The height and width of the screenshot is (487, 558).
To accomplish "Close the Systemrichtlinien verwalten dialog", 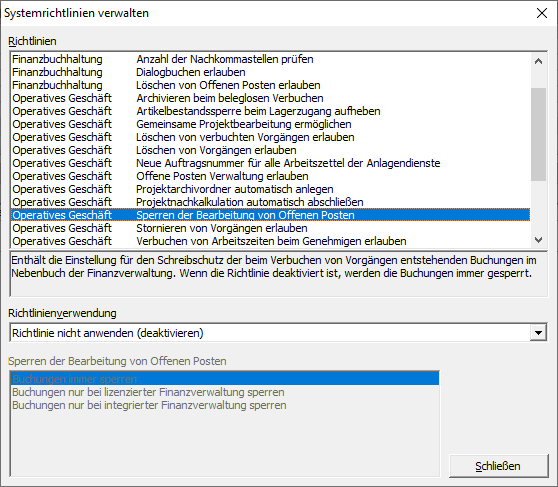I will pos(542,13).
